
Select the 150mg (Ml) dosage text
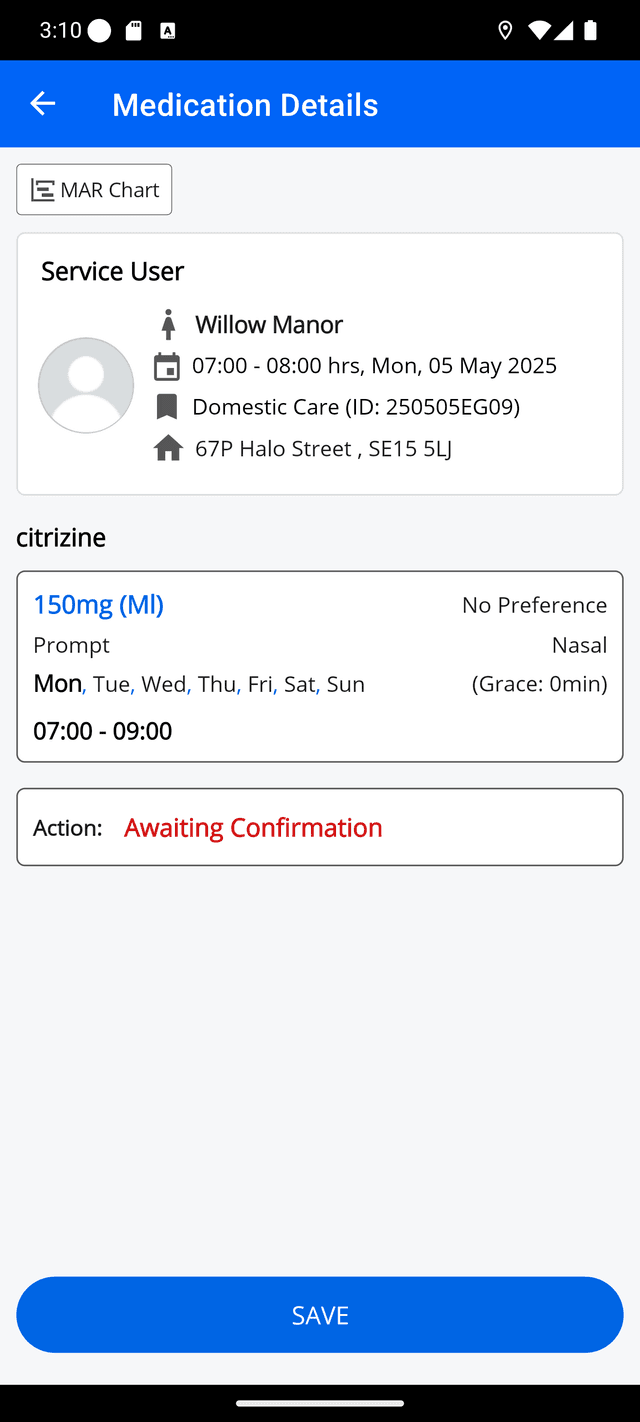point(98,604)
